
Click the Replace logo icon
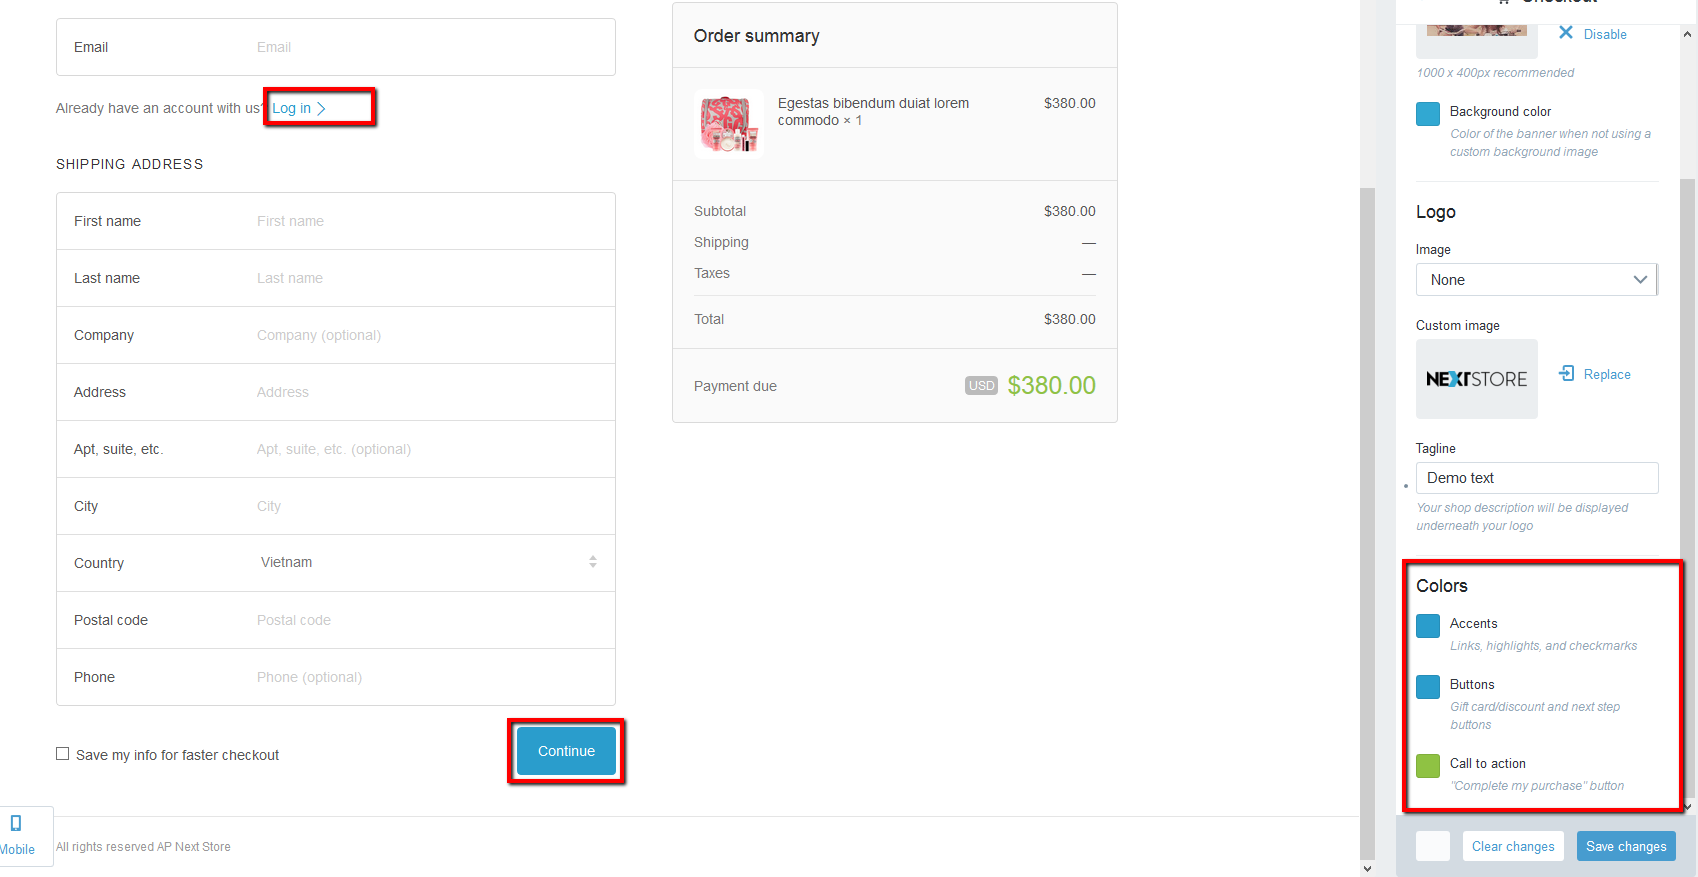(x=1567, y=373)
